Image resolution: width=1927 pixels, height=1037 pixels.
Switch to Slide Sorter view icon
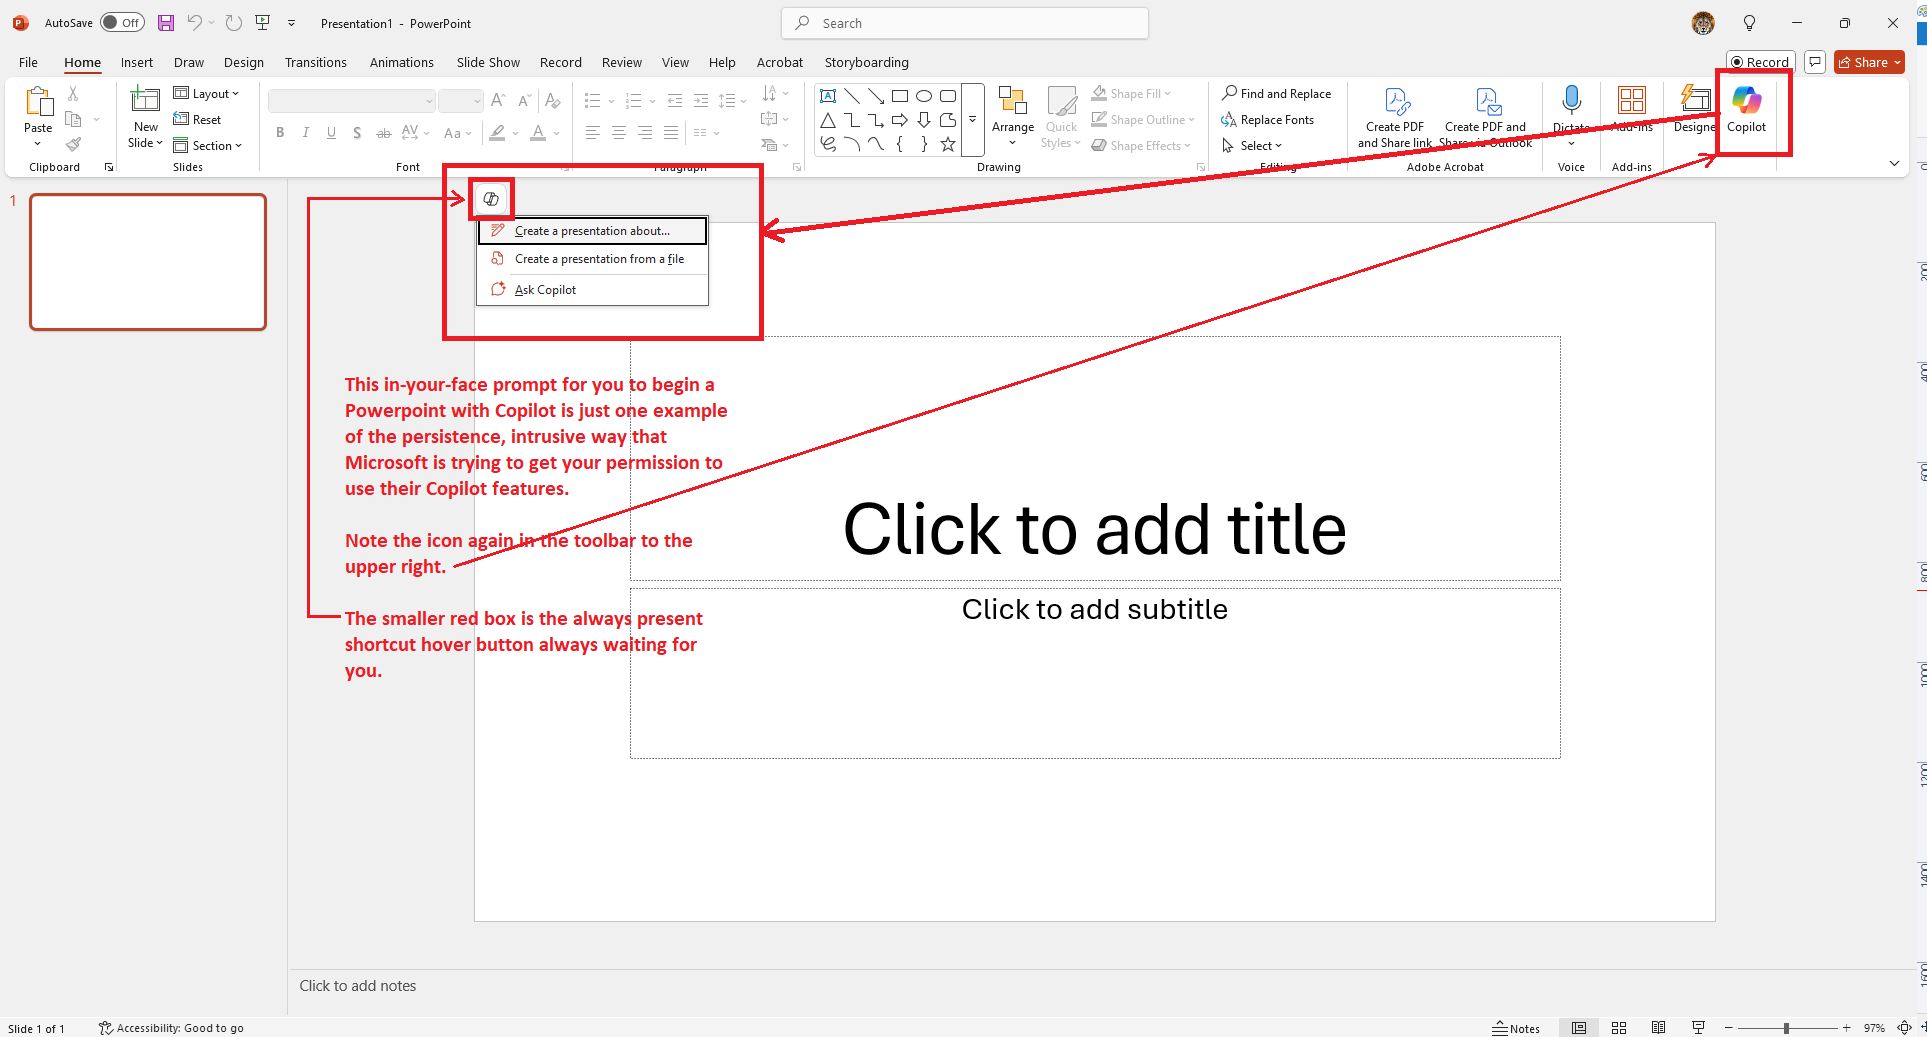[1619, 1028]
